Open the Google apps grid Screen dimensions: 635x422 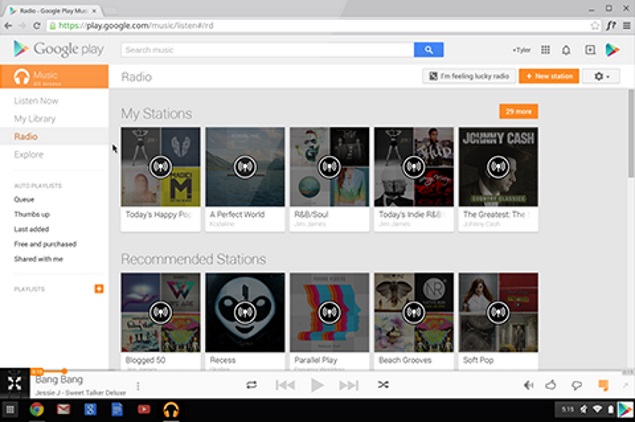[546, 50]
